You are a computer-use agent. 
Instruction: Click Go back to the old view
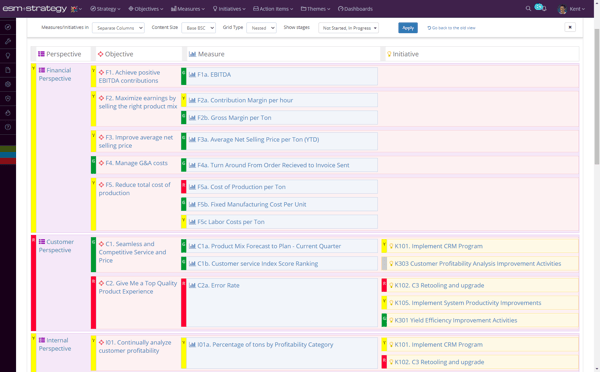point(451,28)
